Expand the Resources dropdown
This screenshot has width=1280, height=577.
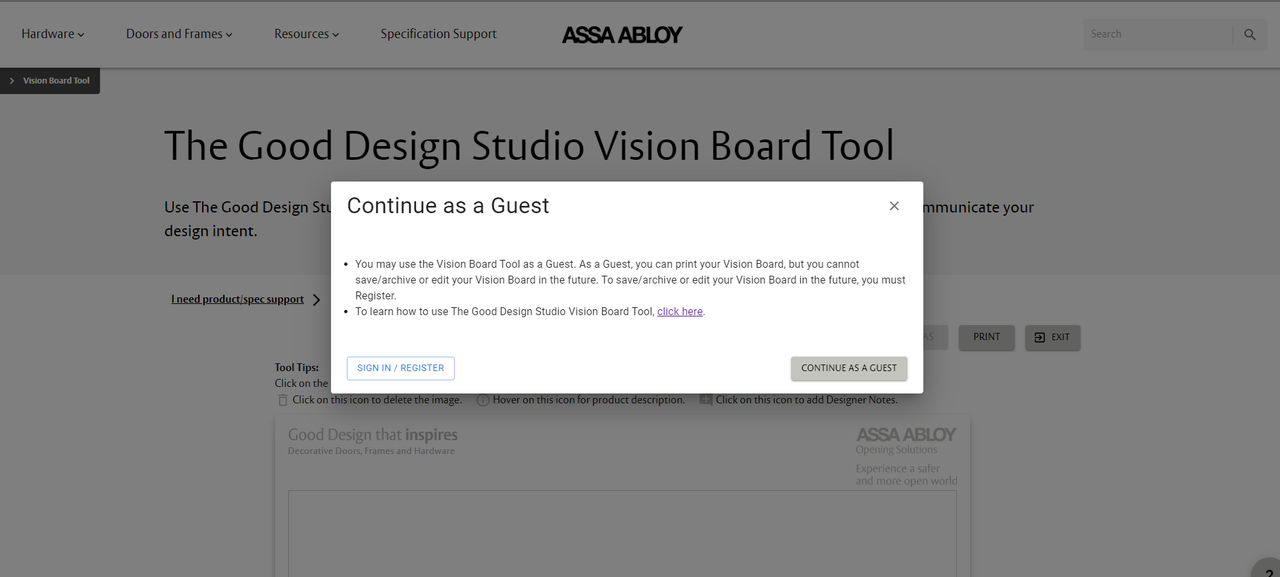point(306,33)
